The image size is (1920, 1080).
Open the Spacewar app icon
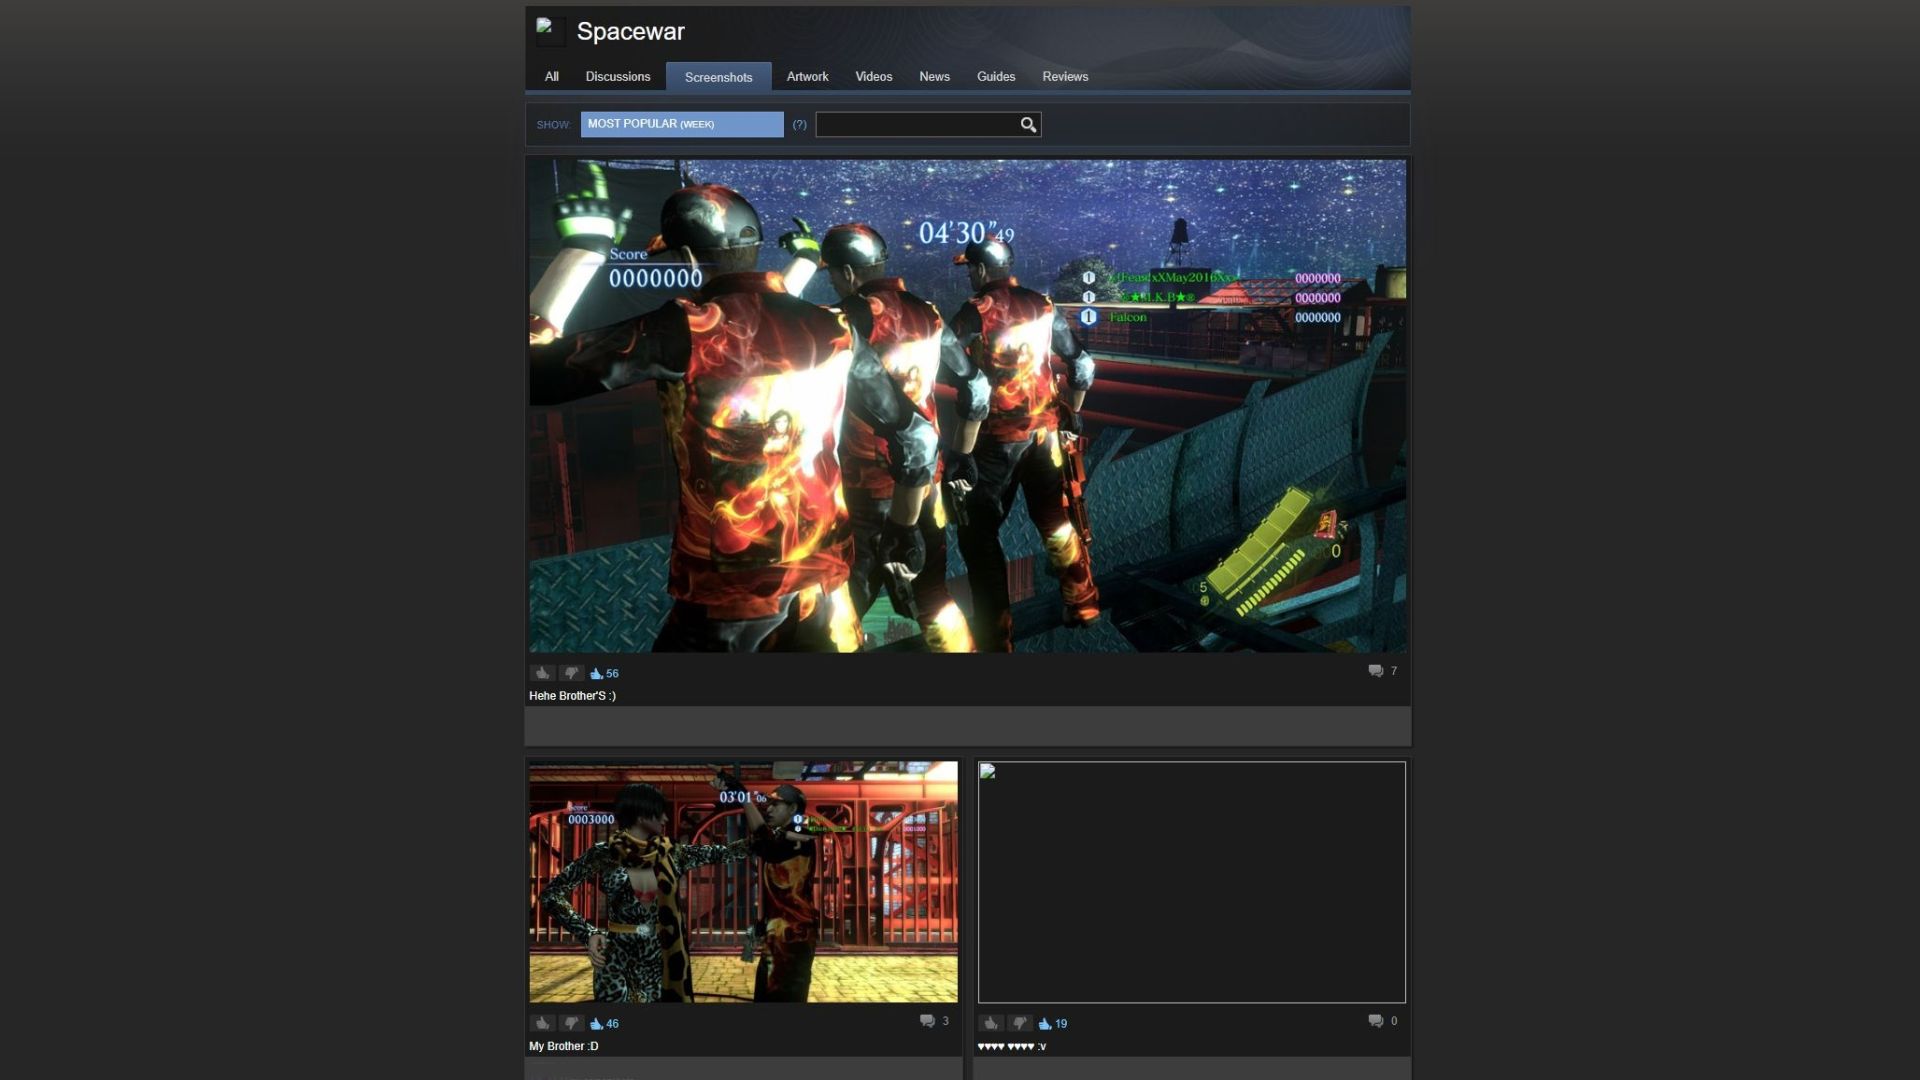pyautogui.click(x=549, y=31)
